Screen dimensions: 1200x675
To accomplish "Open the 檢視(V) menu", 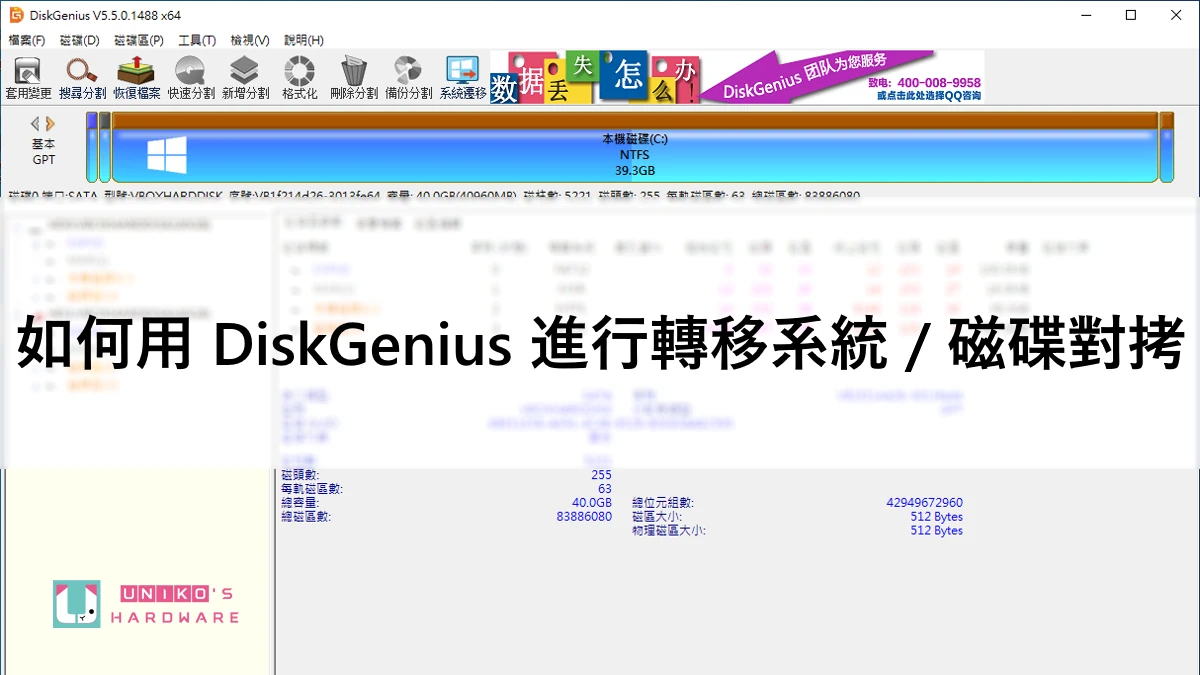I will click(x=250, y=40).
